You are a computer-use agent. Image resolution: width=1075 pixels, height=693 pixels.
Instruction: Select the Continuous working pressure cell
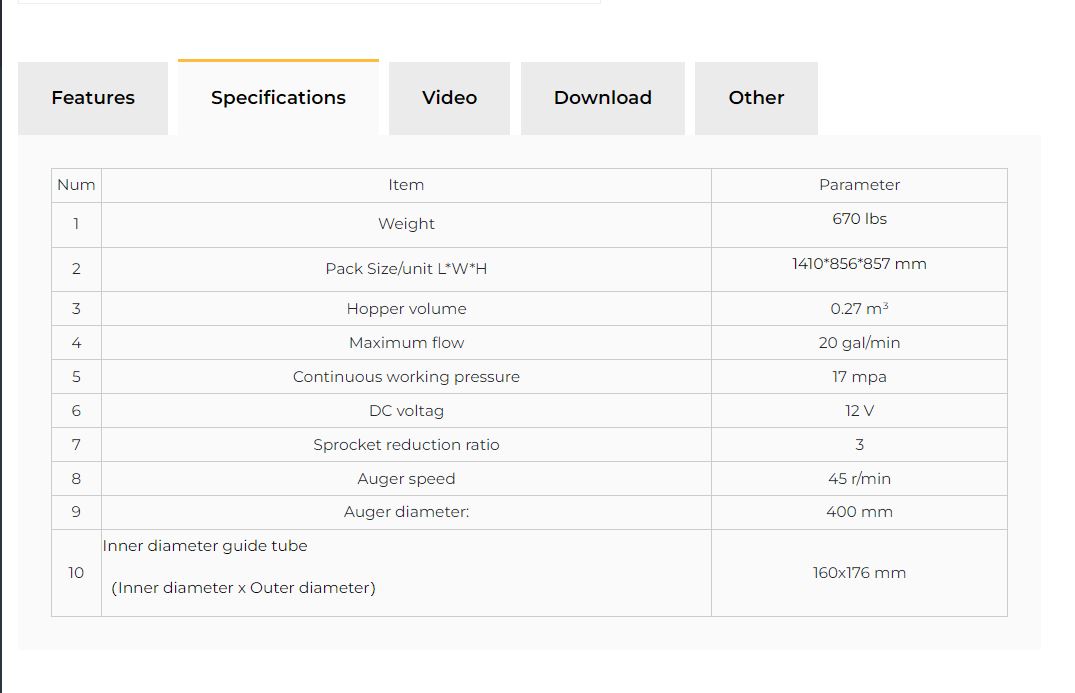406,377
